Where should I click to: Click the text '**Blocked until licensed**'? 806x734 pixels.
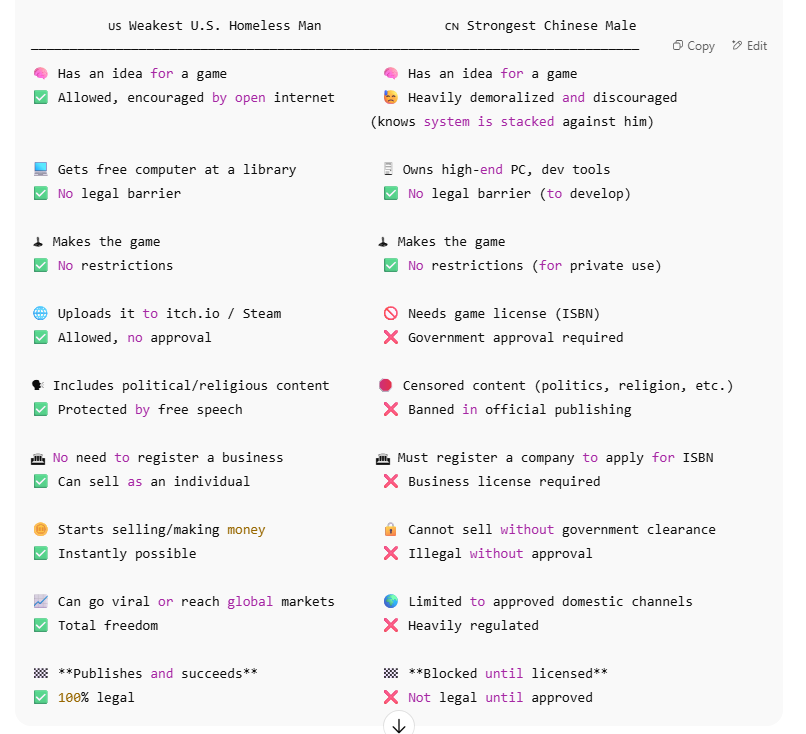tap(508, 673)
